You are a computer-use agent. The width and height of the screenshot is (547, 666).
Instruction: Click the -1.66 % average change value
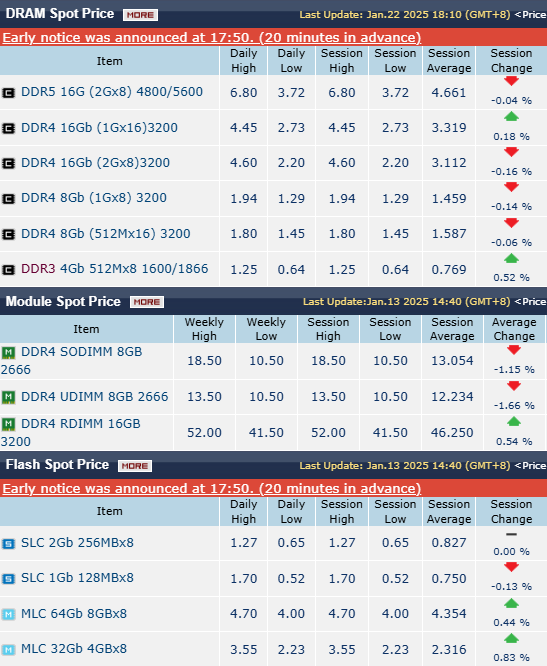tap(514, 406)
